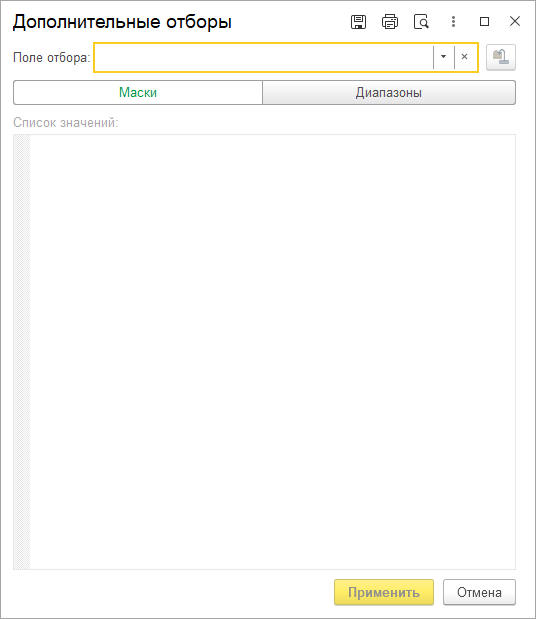The image size is (536, 619).
Task: Switch to the Диапазоны tab
Action: pyautogui.click(x=389, y=92)
